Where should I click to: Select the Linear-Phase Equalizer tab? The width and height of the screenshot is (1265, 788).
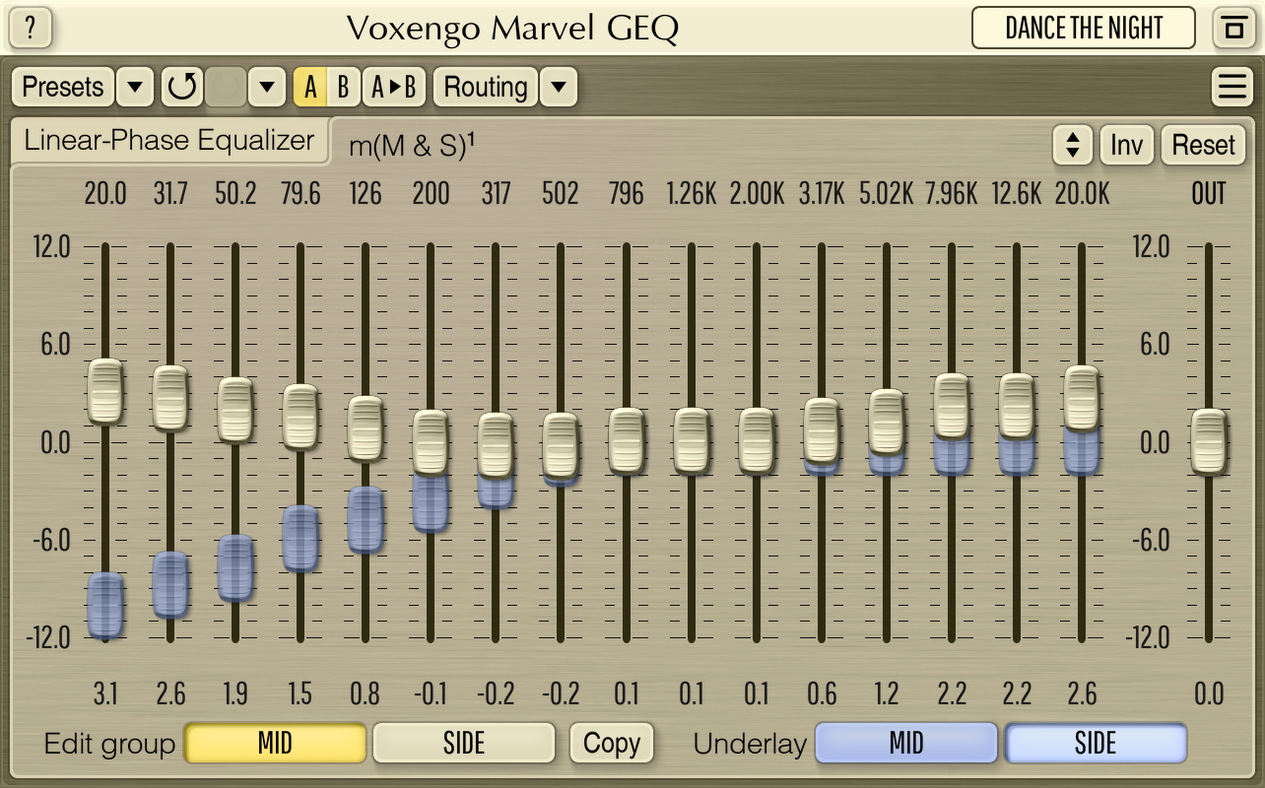click(170, 141)
